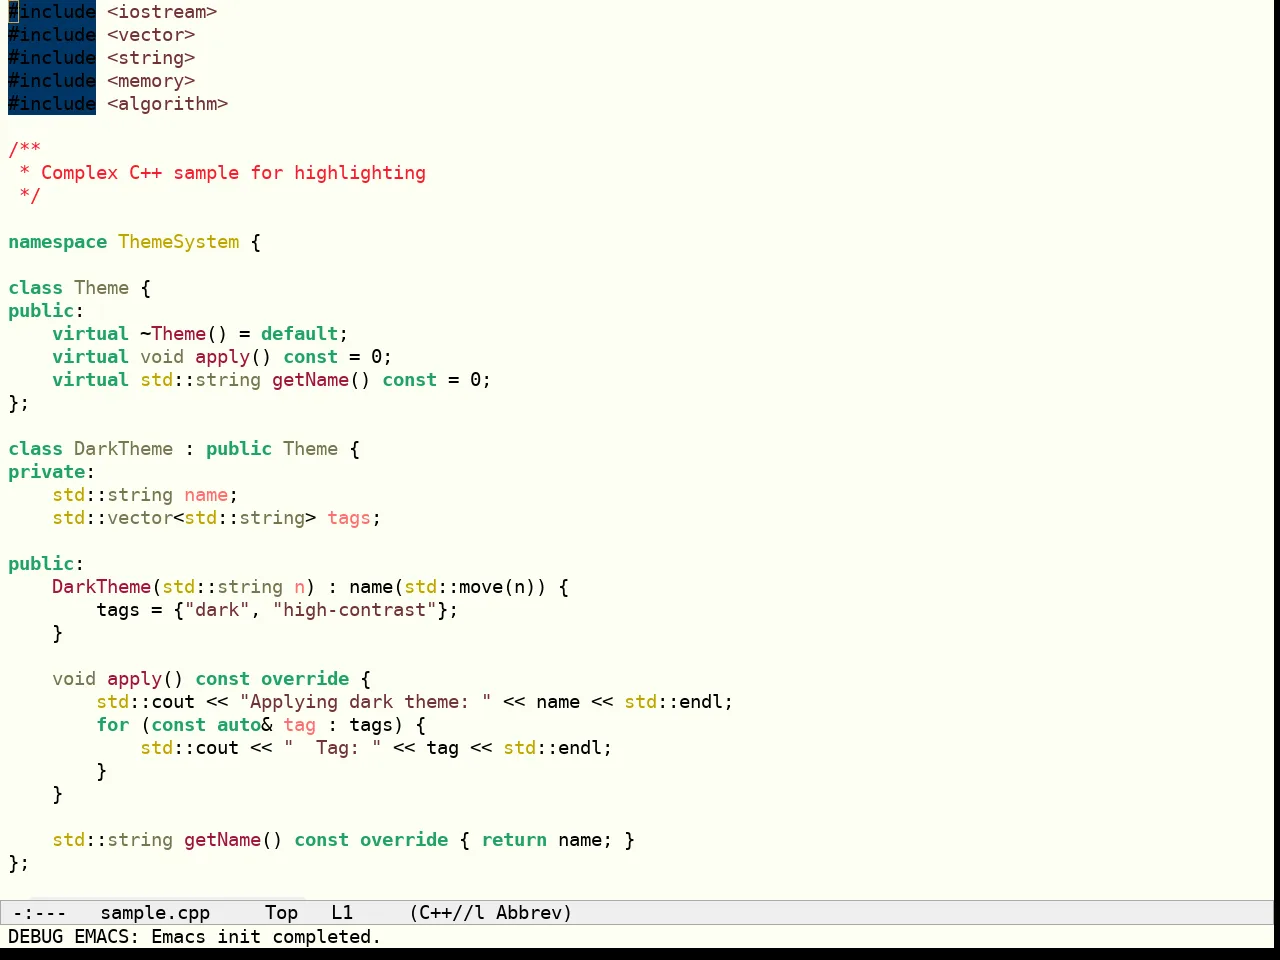Click the ThemeSystem namespace name
1280x960 pixels.
(178, 242)
